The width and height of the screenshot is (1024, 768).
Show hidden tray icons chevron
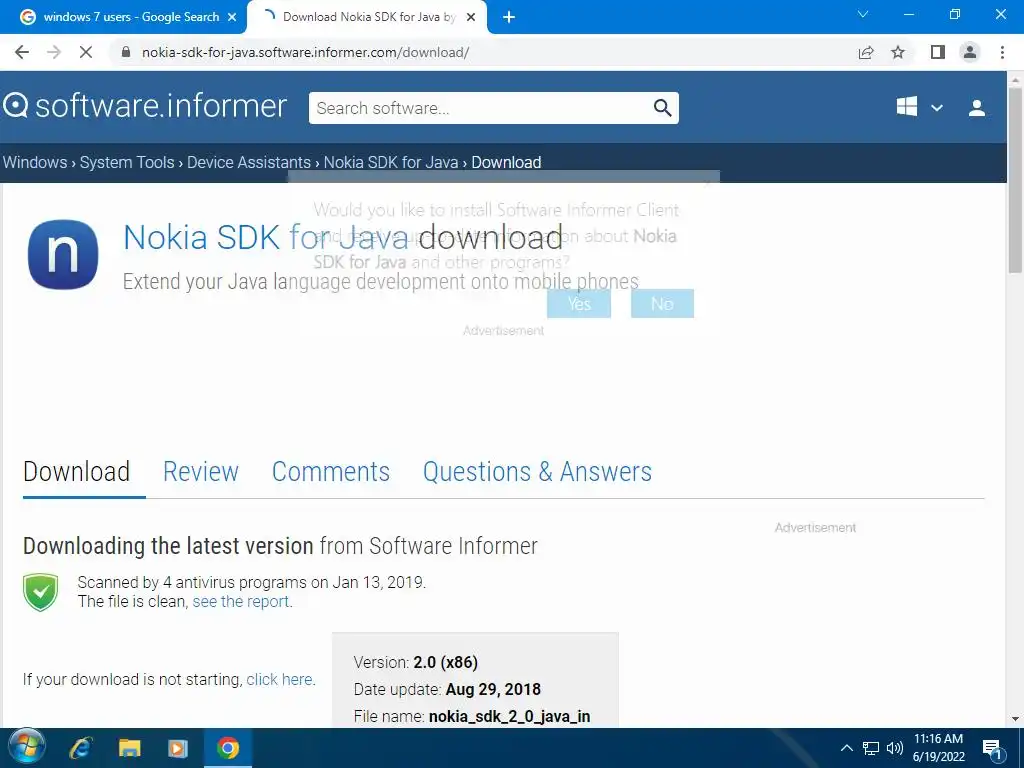pos(846,748)
